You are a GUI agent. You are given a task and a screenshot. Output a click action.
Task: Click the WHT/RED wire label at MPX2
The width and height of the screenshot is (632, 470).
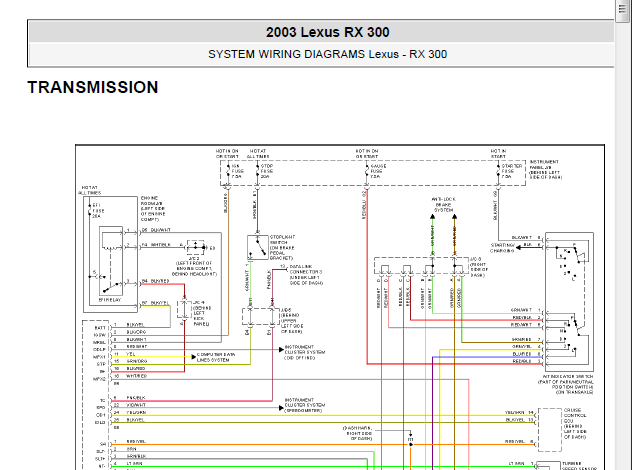pos(137,376)
